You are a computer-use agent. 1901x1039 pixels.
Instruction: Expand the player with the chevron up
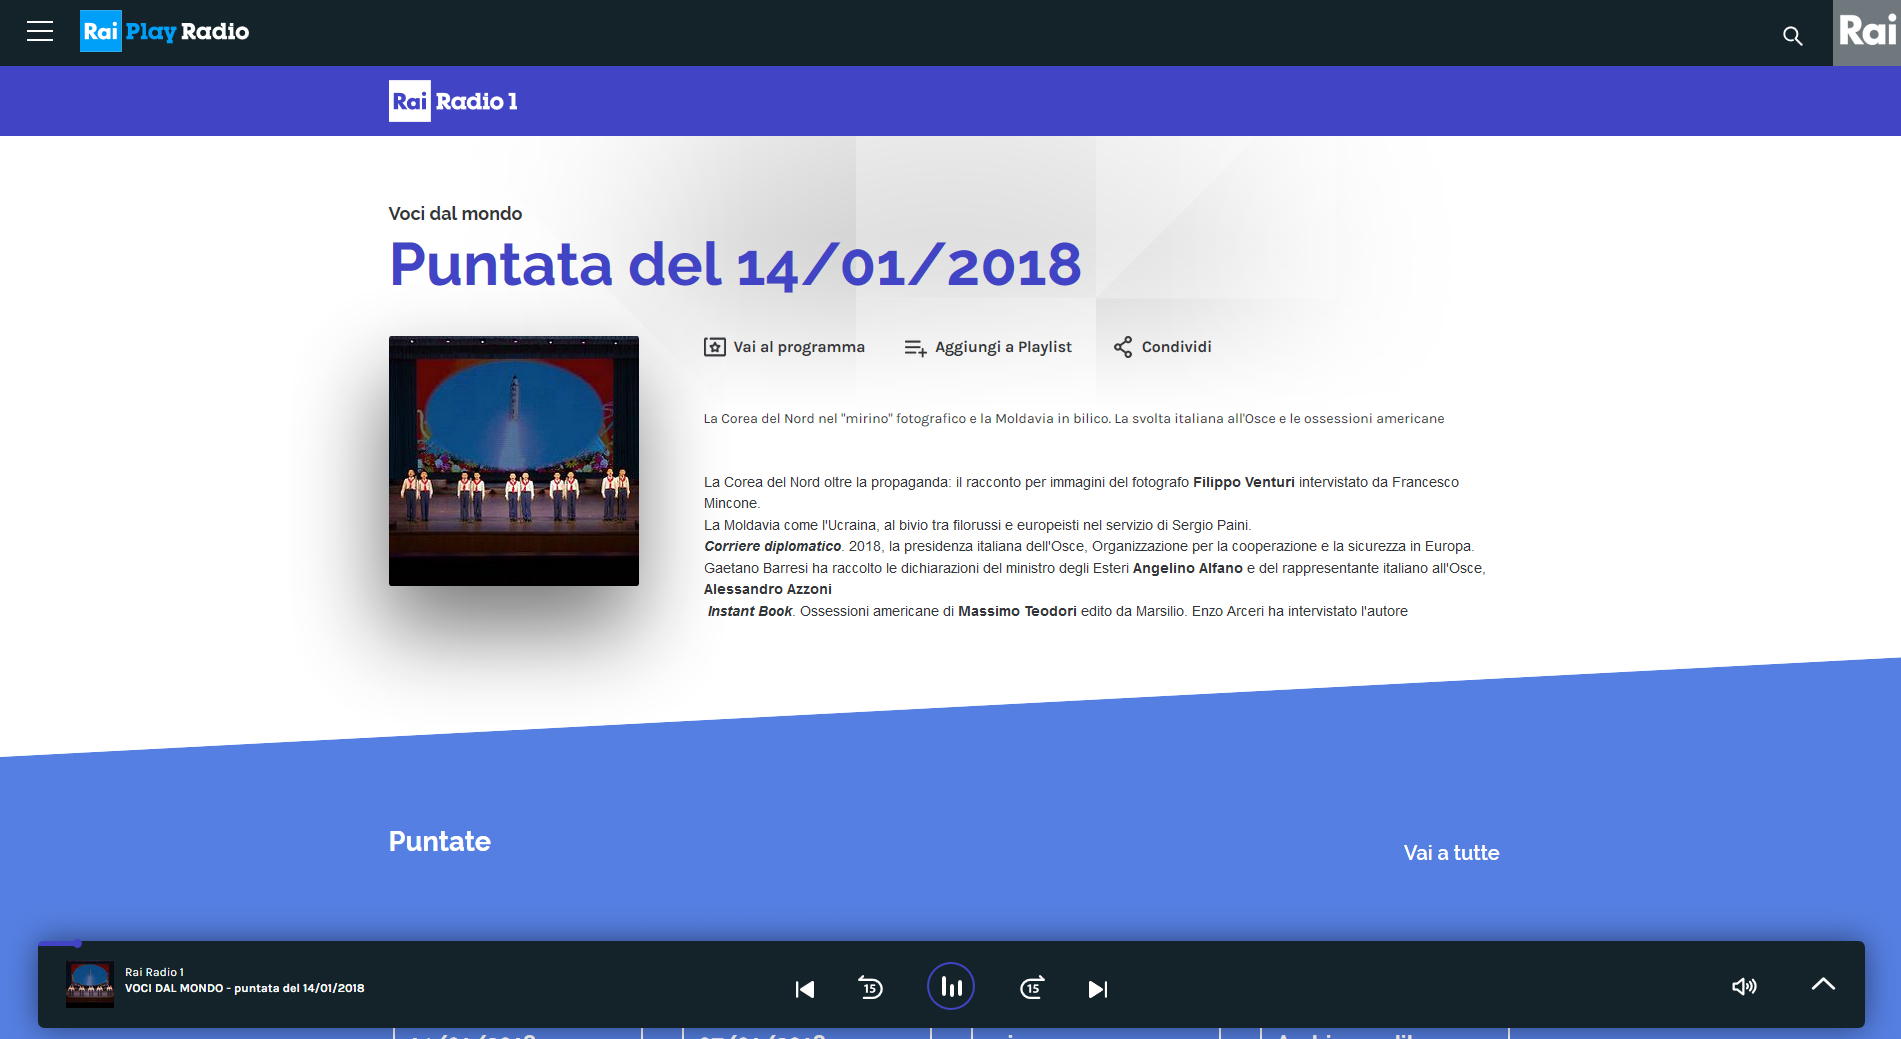(1823, 984)
